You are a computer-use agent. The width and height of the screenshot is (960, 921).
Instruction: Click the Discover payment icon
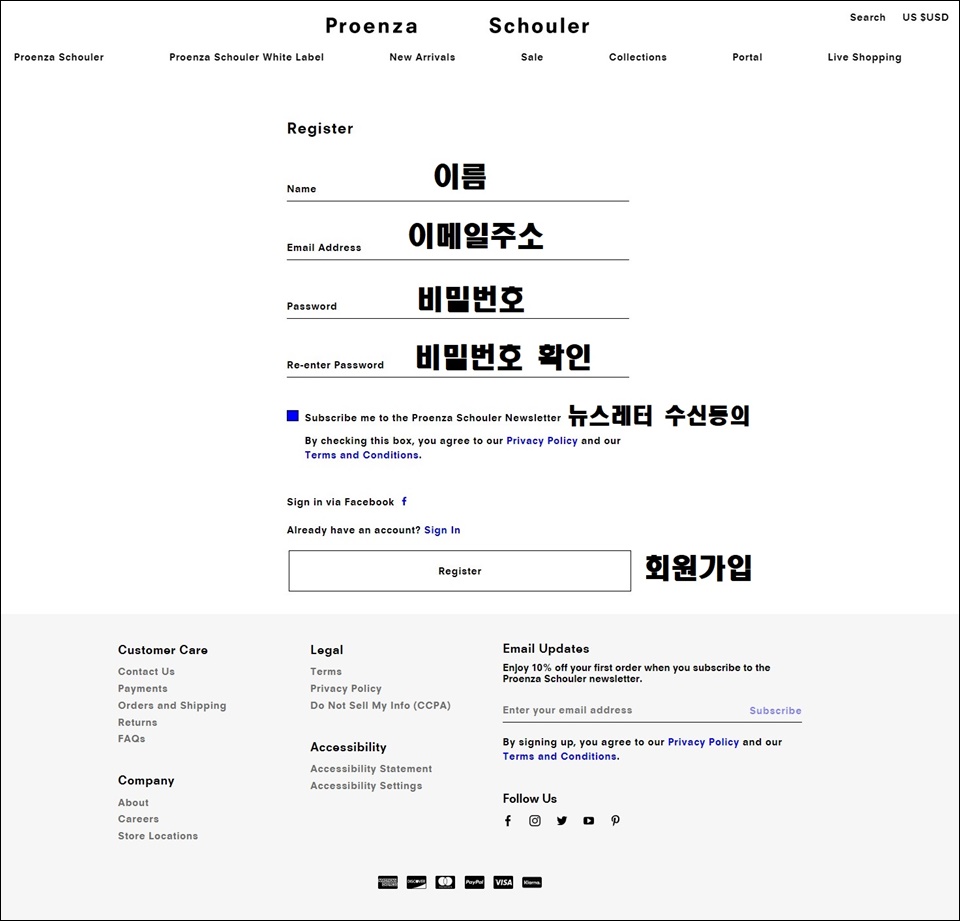[x=416, y=882]
